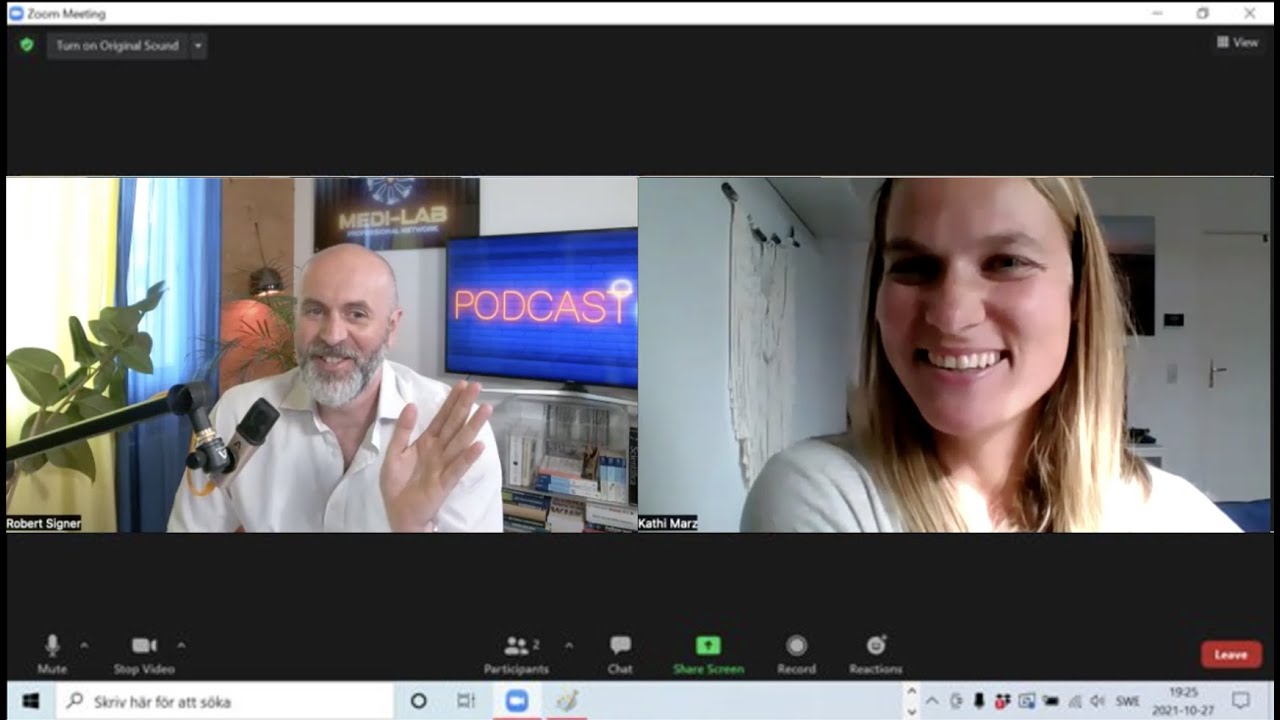Click the green Share Screen icon
This screenshot has width=1280, height=720.
[708, 646]
